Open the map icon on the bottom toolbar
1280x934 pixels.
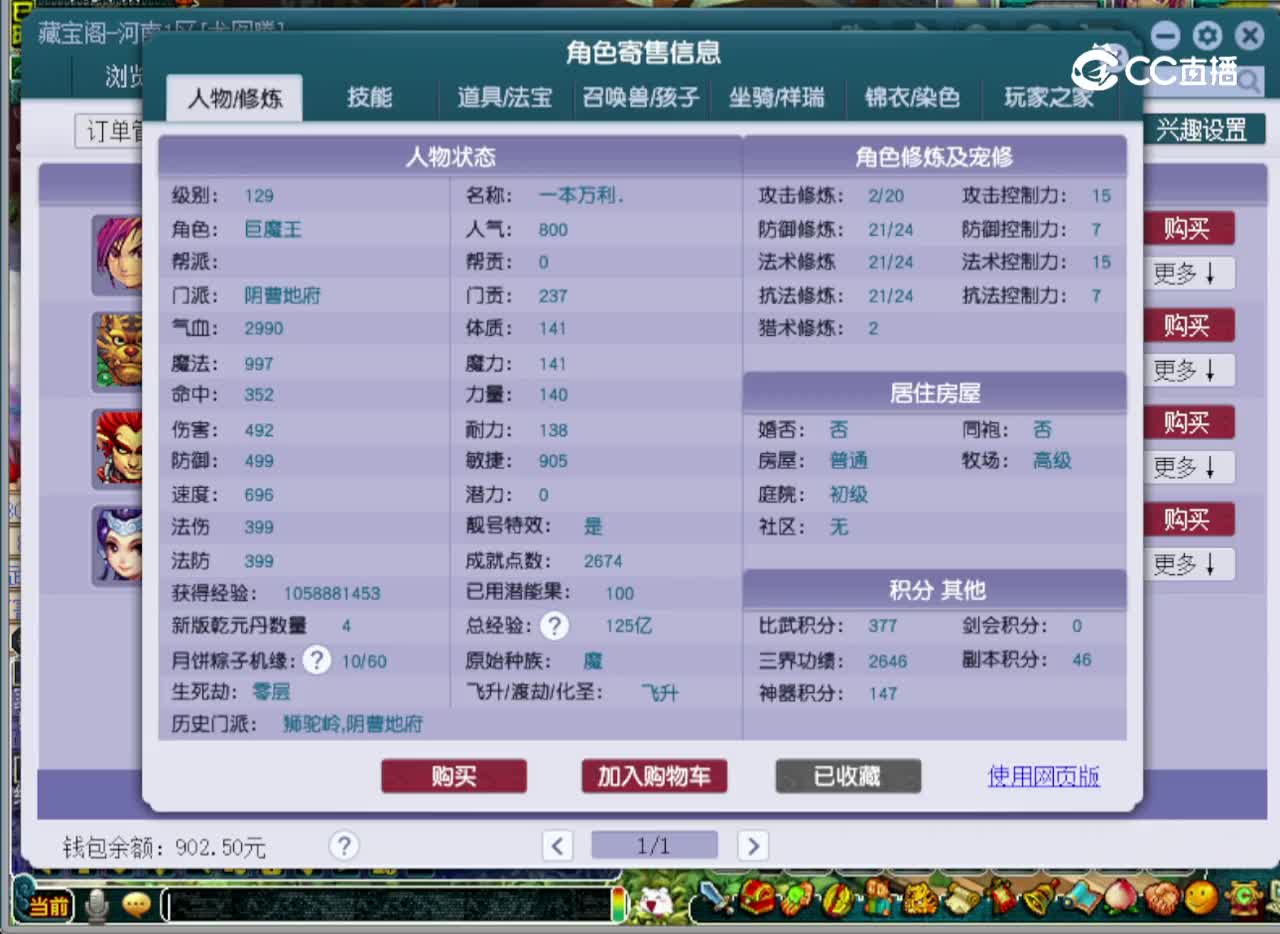point(1082,898)
